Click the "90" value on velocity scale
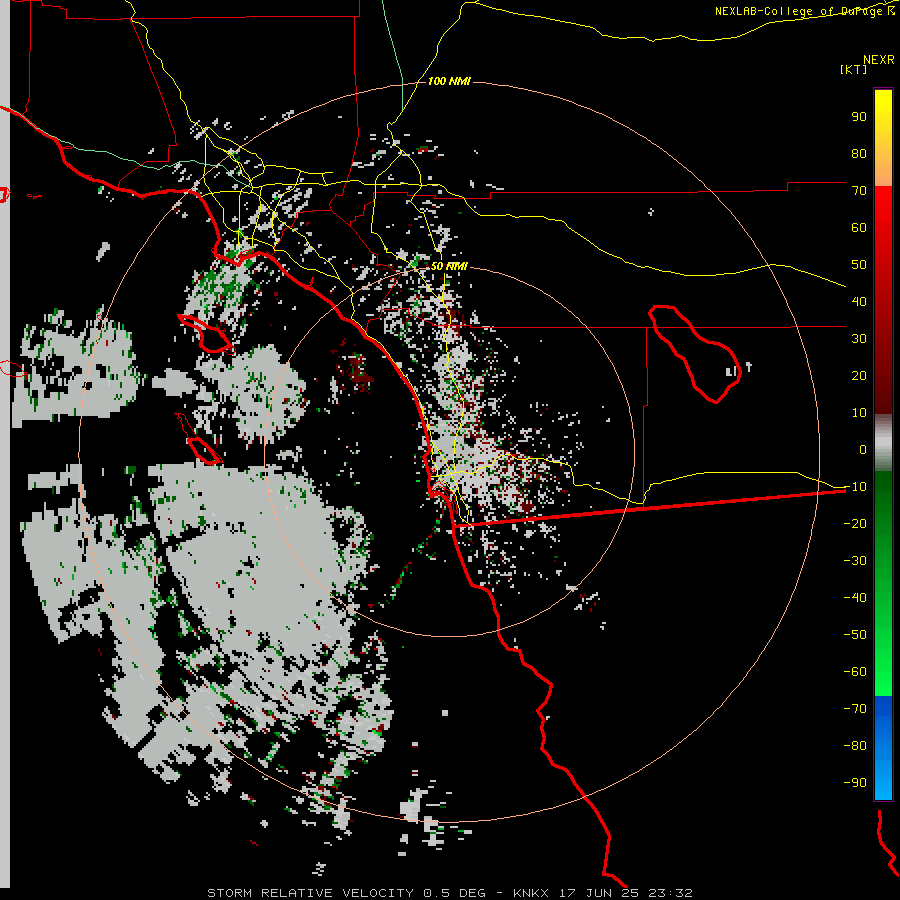 [859, 117]
